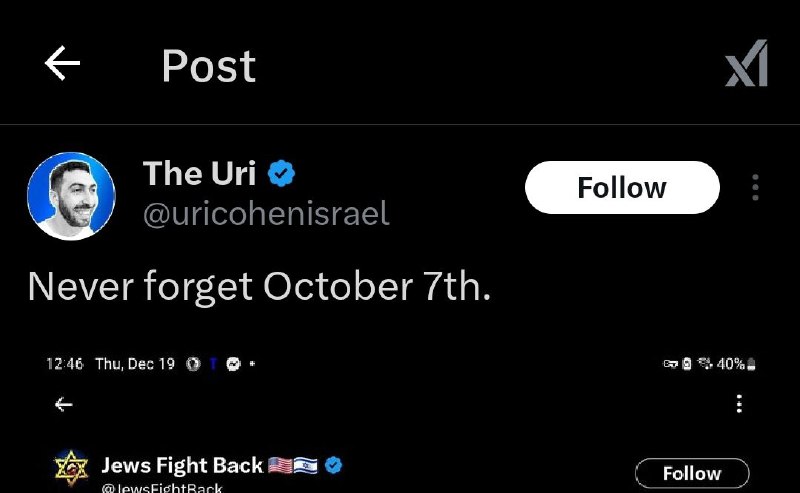The image size is (800, 493).
Task: Open the three-dot menu next to The Uri's Follow button
Action: 755,187
